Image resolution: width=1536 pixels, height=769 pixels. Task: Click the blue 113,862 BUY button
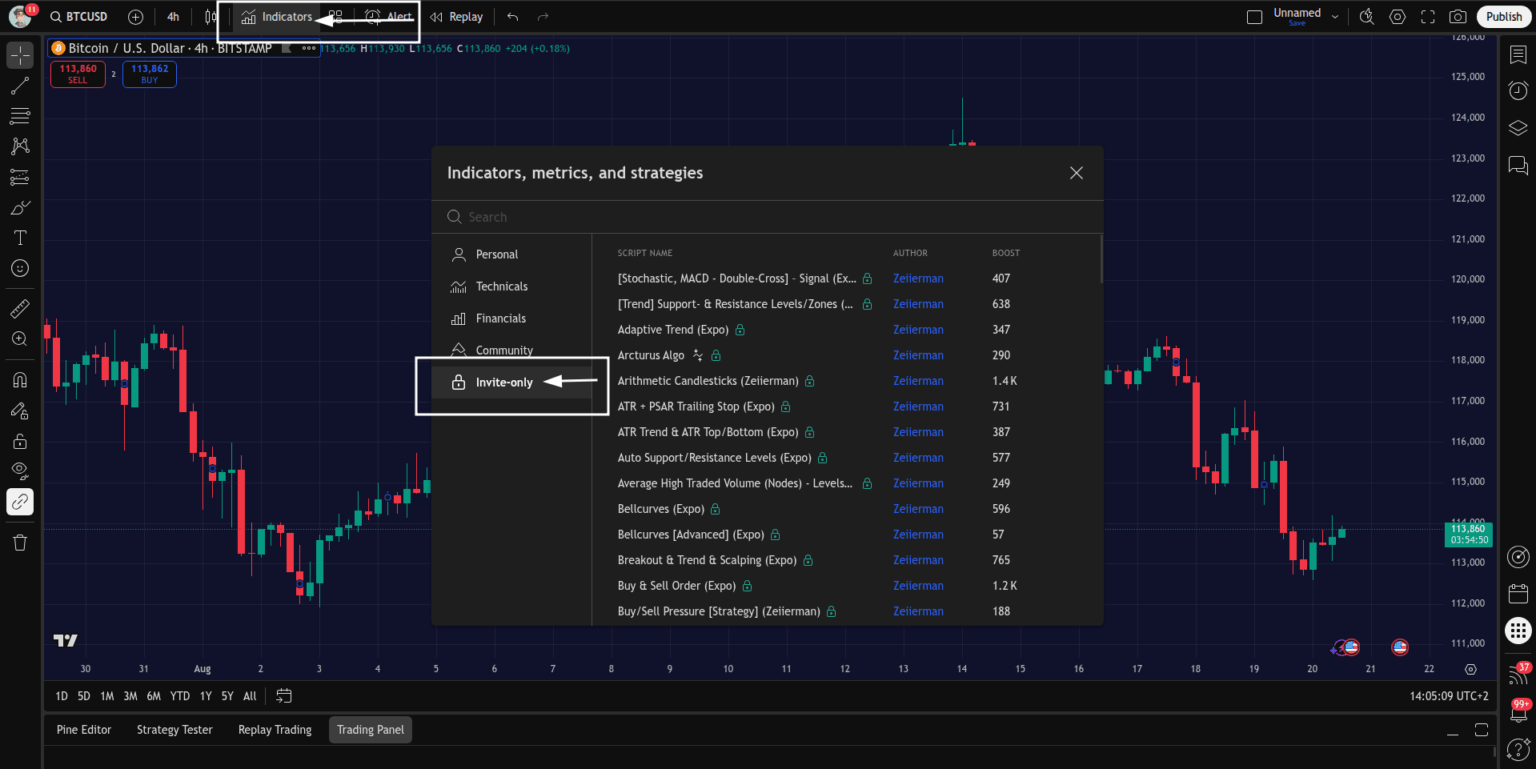149,74
